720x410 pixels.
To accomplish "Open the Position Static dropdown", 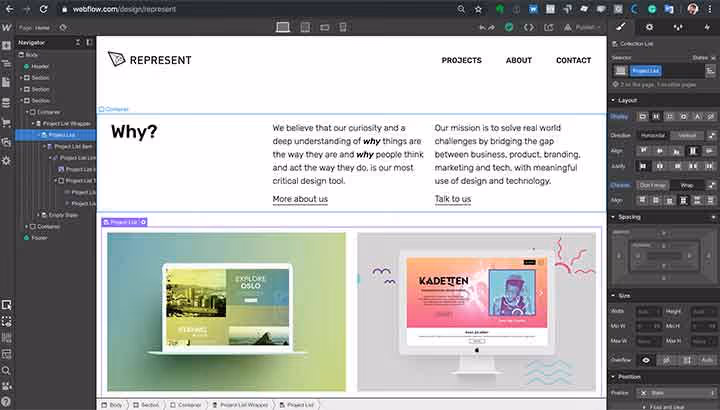I will pos(676,393).
